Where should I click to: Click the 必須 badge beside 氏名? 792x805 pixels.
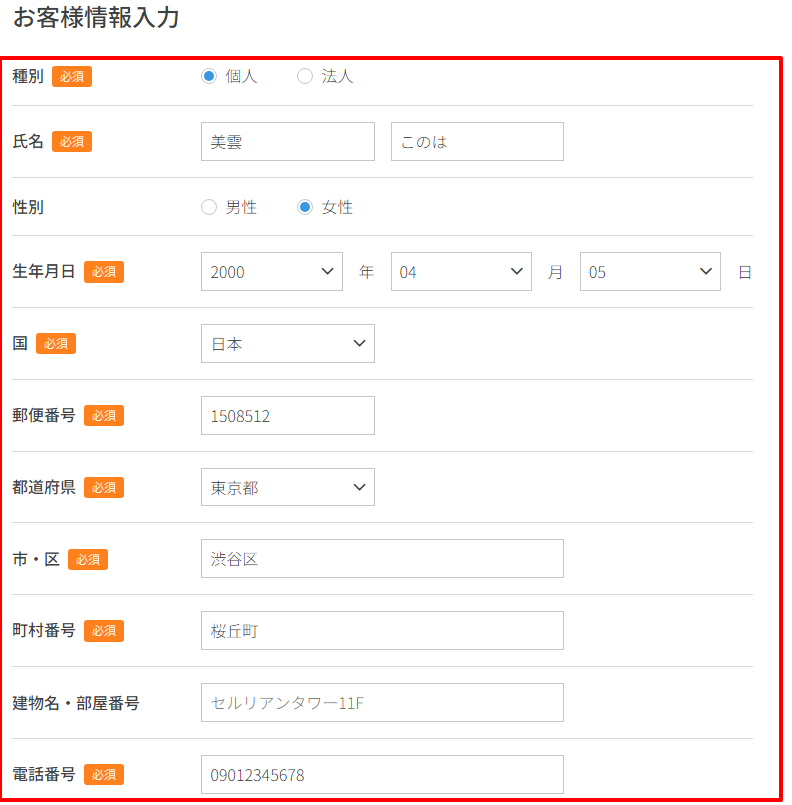pyautogui.click(x=72, y=142)
